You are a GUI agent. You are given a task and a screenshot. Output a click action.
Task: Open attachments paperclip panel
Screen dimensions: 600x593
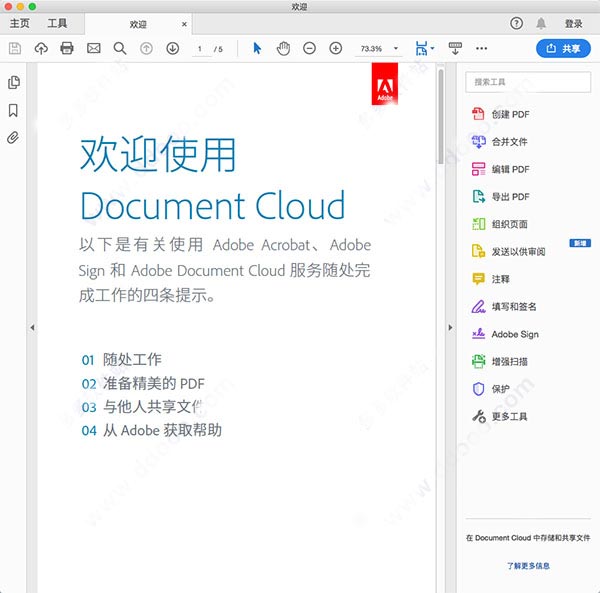pyautogui.click(x=13, y=138)
